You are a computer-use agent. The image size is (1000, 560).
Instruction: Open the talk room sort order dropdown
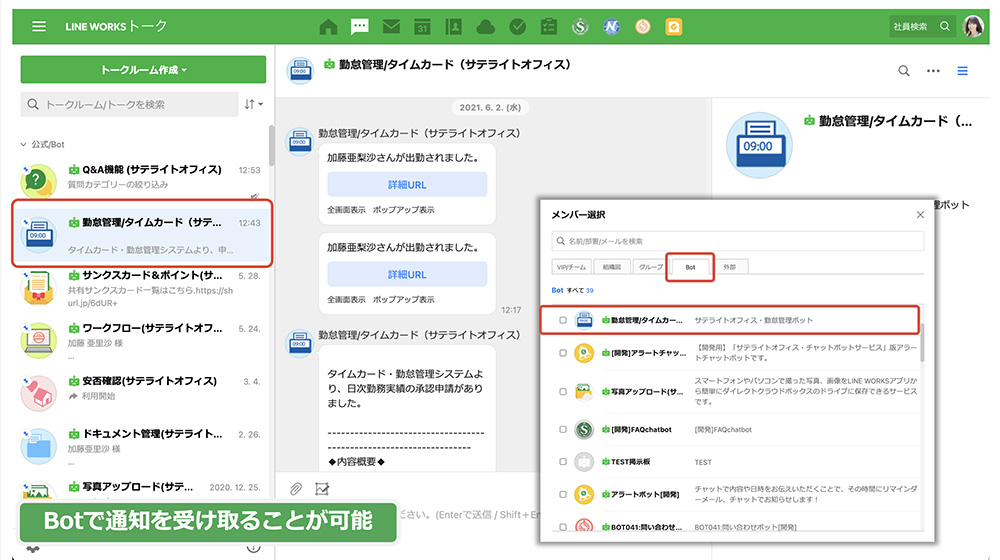click(253, 104)
